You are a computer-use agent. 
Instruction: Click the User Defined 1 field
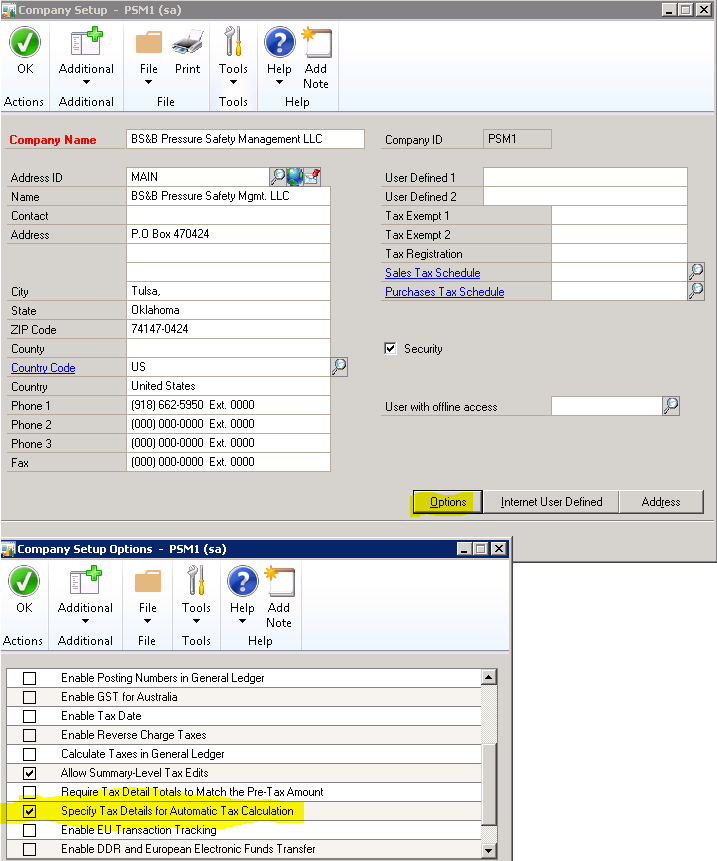coord(585,177)
